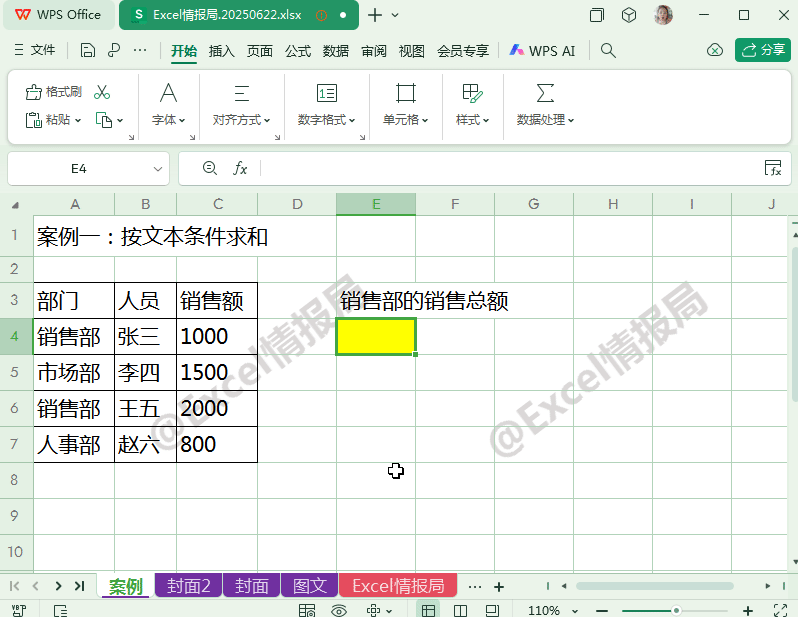The image size is (798, 617).
Task: Click the Cut scissors icon
Action: click(102, 92)
